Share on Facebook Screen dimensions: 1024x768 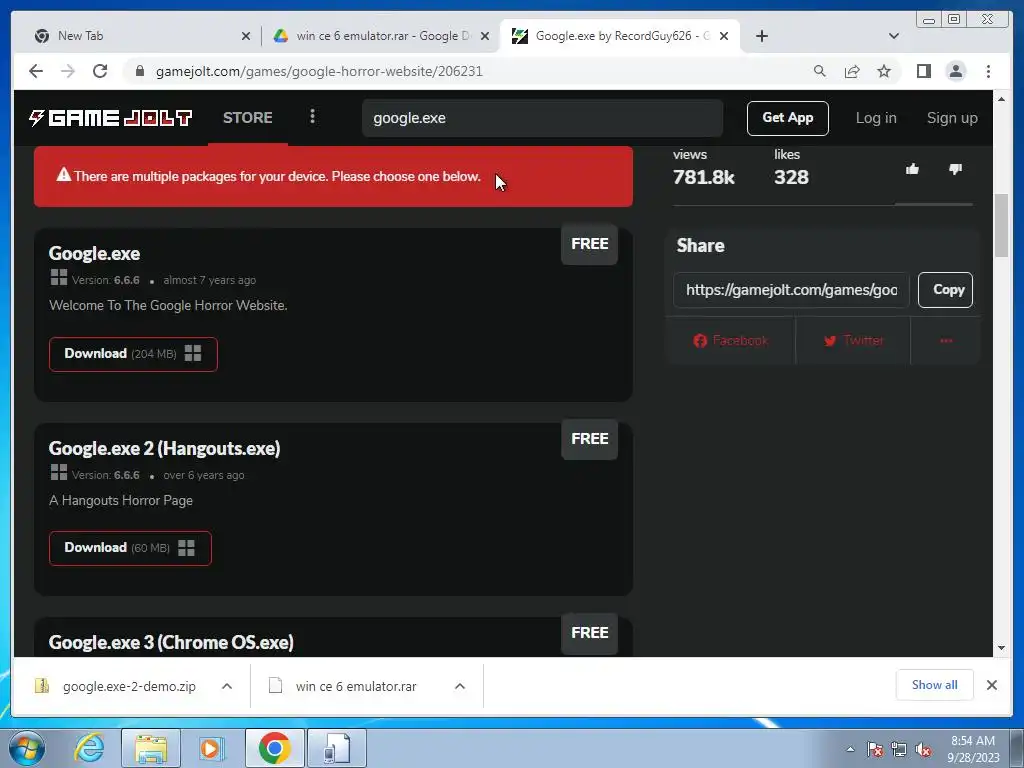(730, 340)
